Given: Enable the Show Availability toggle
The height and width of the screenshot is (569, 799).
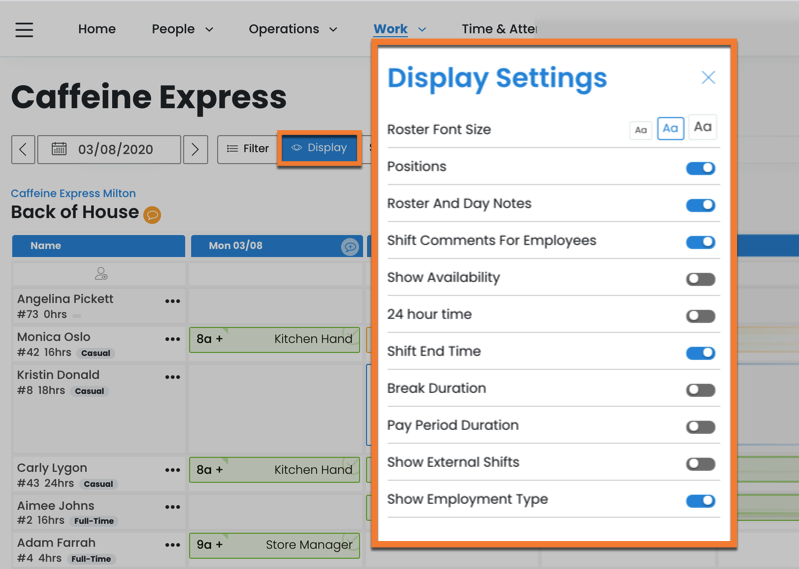Looking at the screenshot, I should (x=700, y=279).
